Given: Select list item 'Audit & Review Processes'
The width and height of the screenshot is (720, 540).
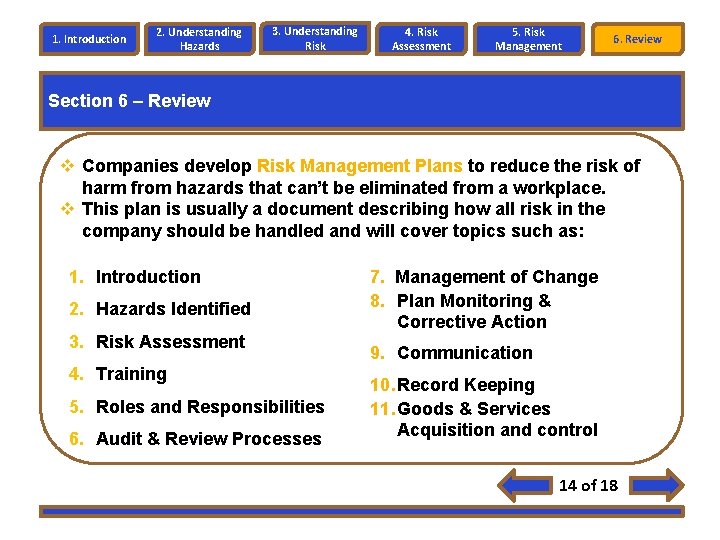Looking at the screenshot, I should pyautogui.click(x=208, y=439).
